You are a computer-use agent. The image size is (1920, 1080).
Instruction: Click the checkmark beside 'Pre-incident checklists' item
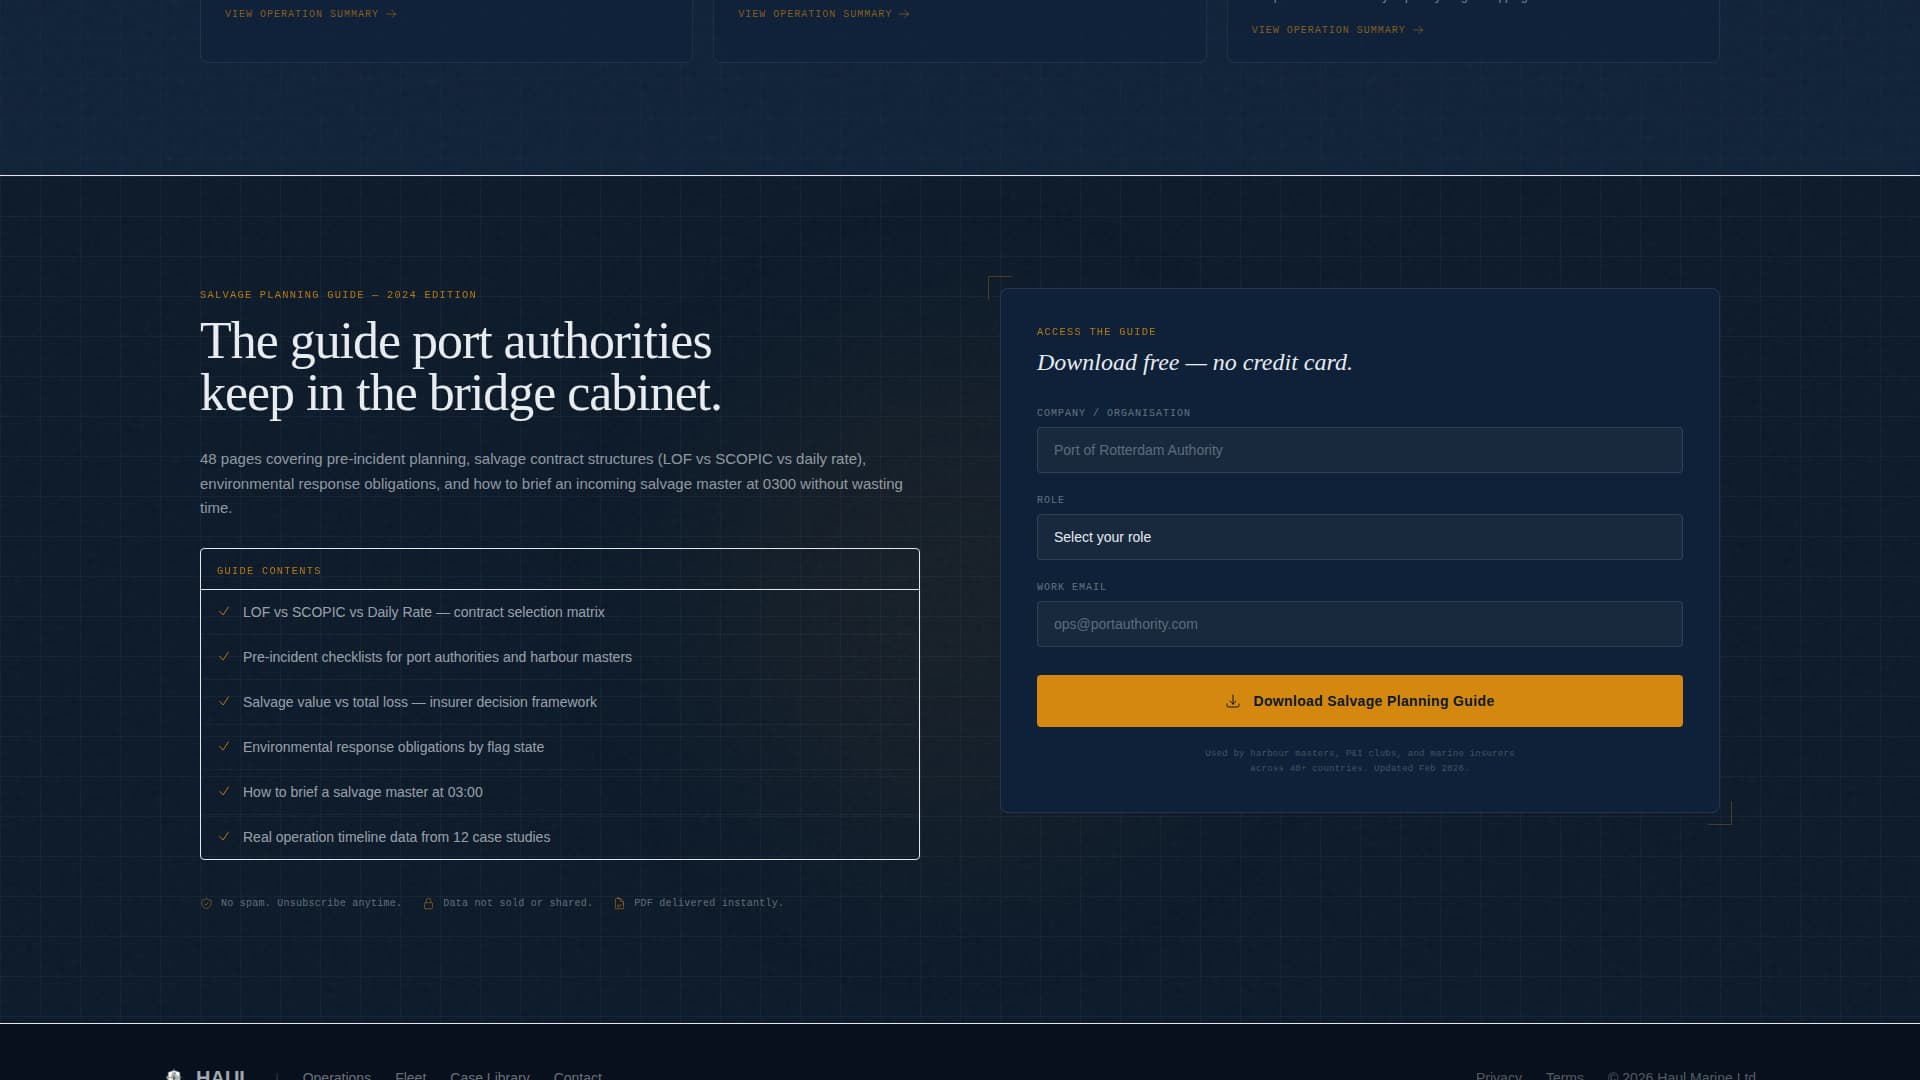pos(223,657)
